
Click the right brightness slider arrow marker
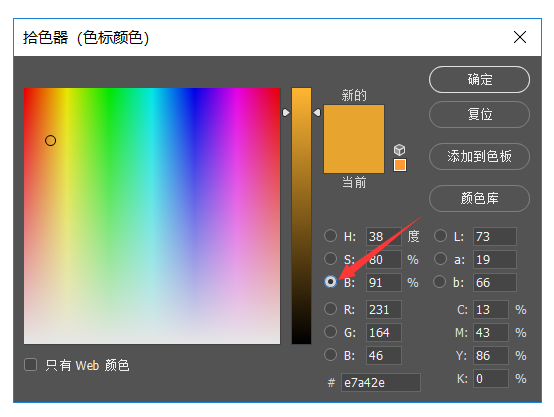point(317,112)
